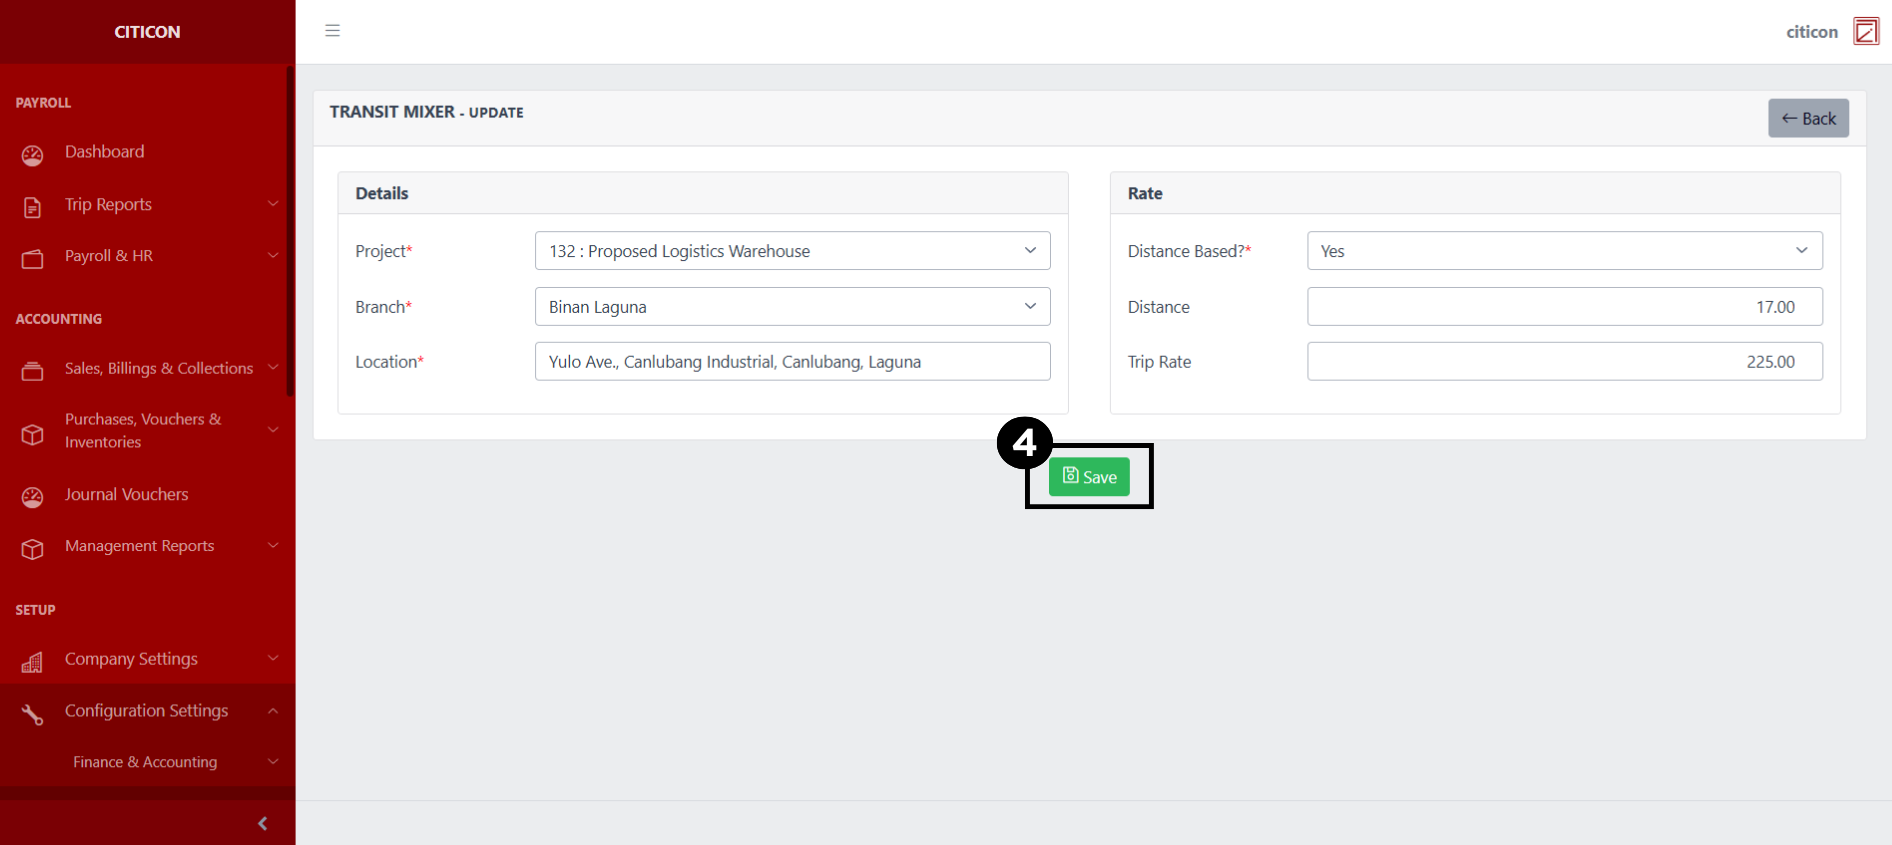Viewport: 1892px width, 845px height.
Task: Click the Journal Vouchers sidebar icon
Action: click(x=33, y=497)
